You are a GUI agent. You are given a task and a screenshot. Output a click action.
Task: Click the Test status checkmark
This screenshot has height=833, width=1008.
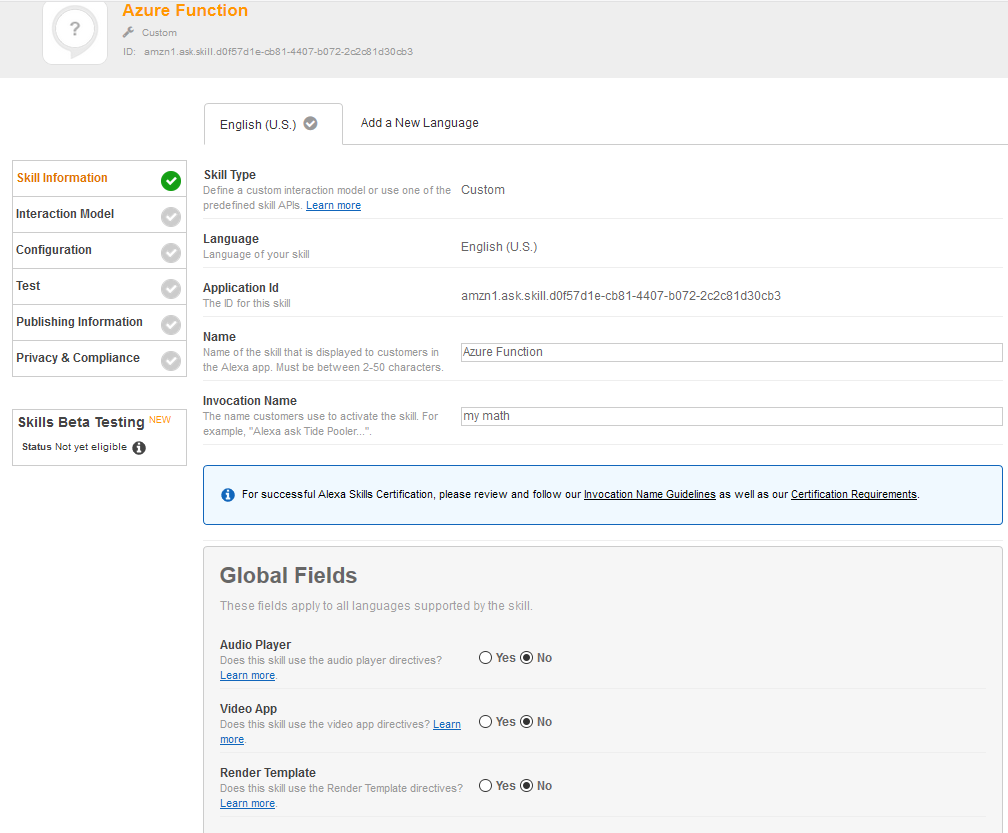tap(171, 289)
